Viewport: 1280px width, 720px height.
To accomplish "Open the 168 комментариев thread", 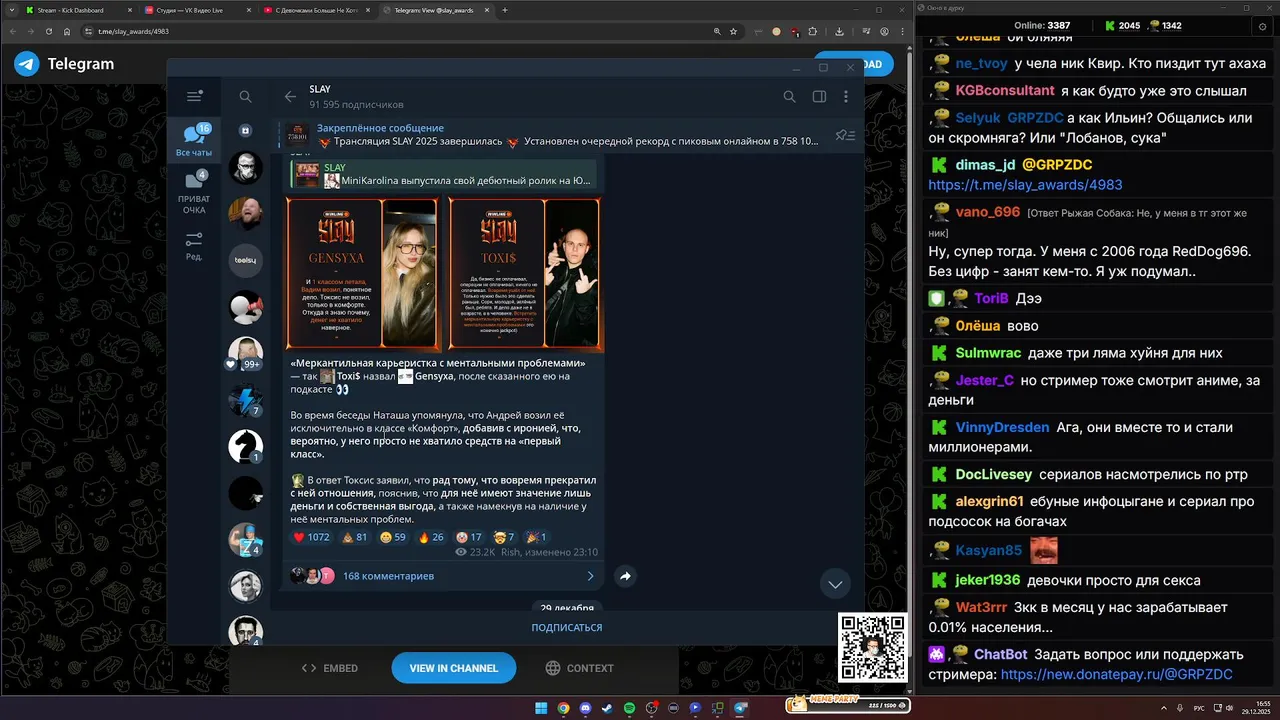I will click(443, 576).
